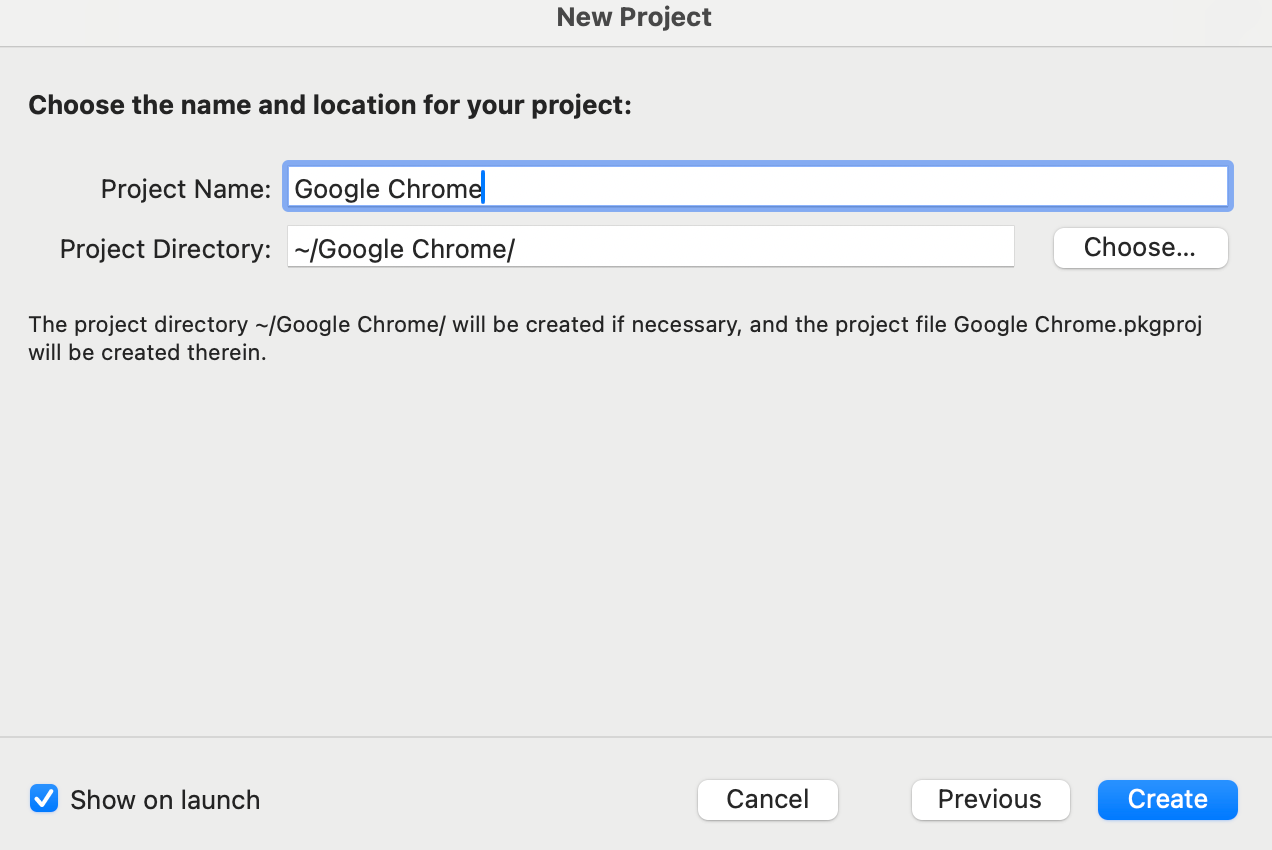
Task: Click the "Choose the name and location" heading
Action: tap(330, 105)
